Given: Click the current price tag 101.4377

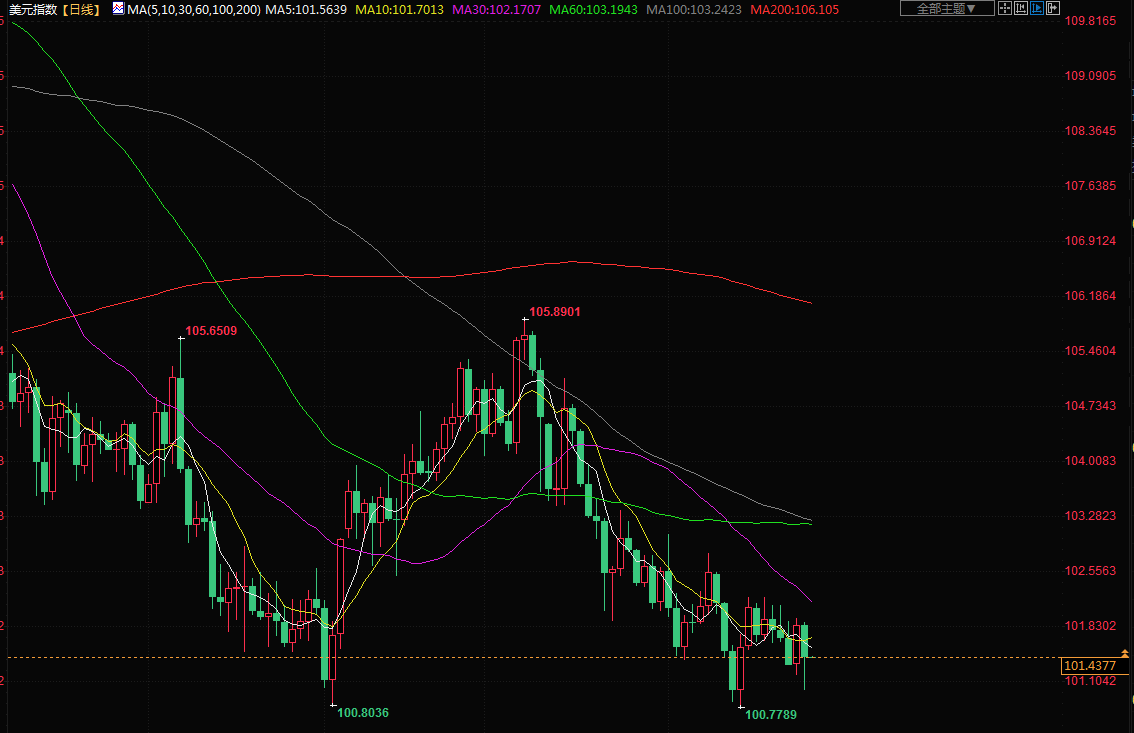Looking at the screenshot, I should [x=1089, y=666].
